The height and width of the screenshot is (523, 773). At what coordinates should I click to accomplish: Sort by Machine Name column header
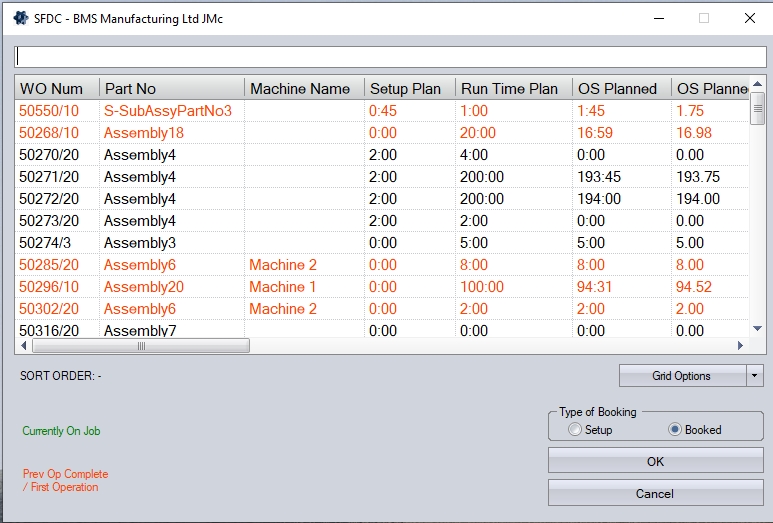coord(300,89)
